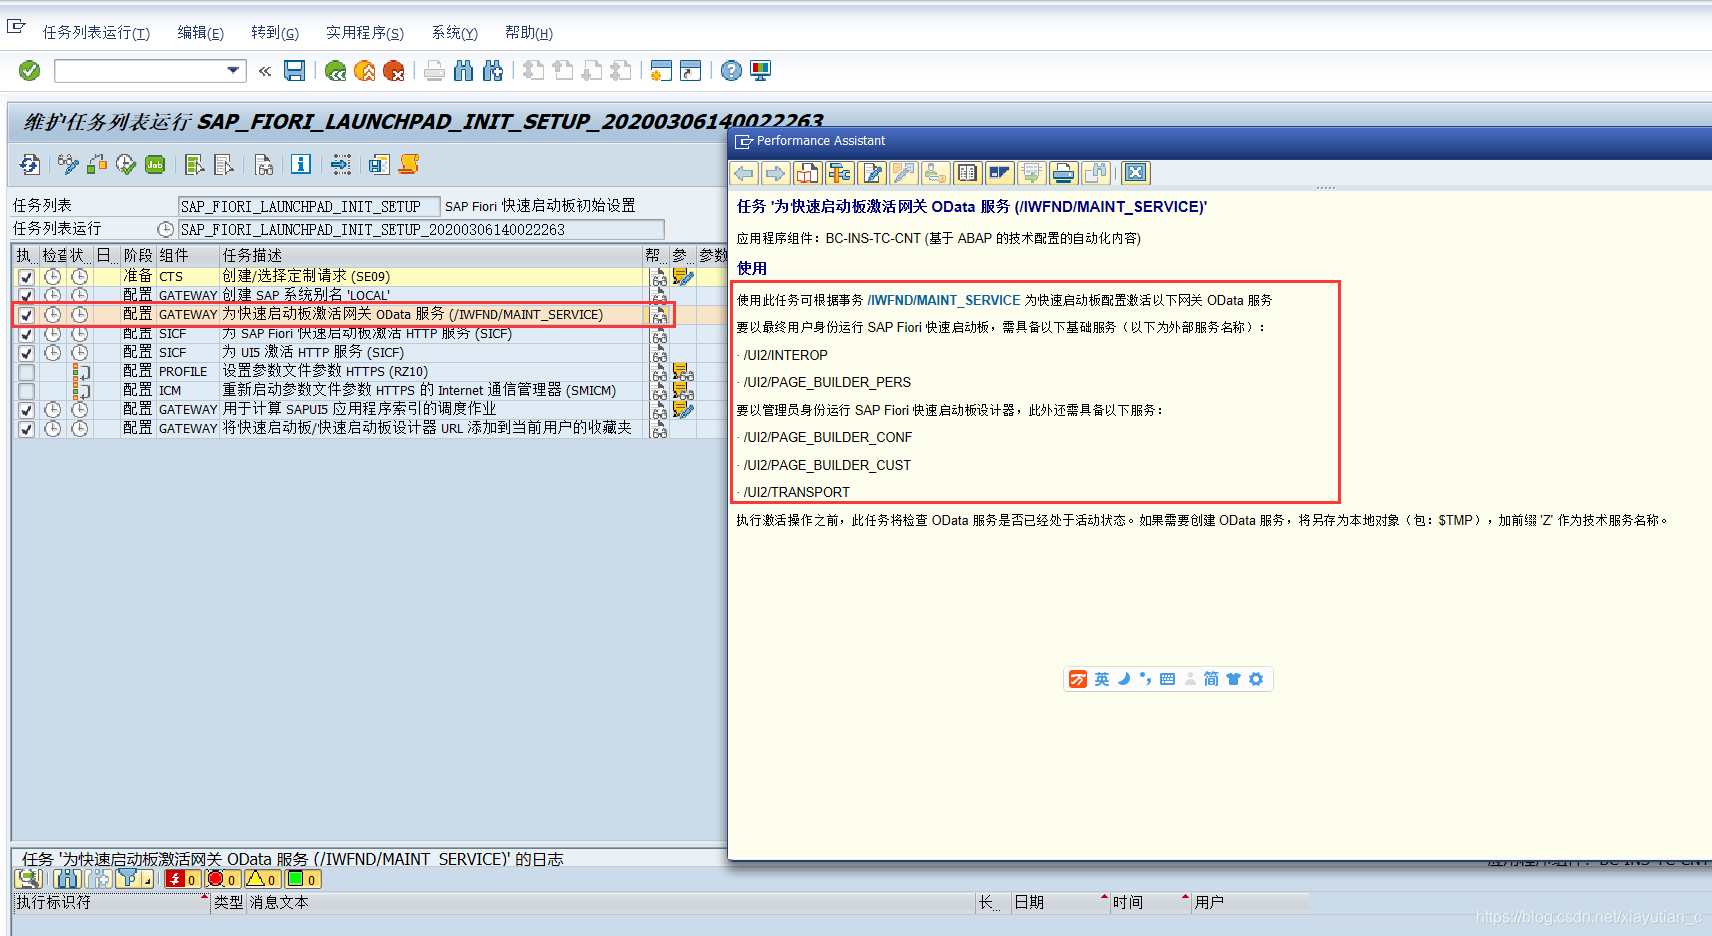Click the 组件 column header
Viewport: 1712px width, 936px height.
click(x=187, y=256)
